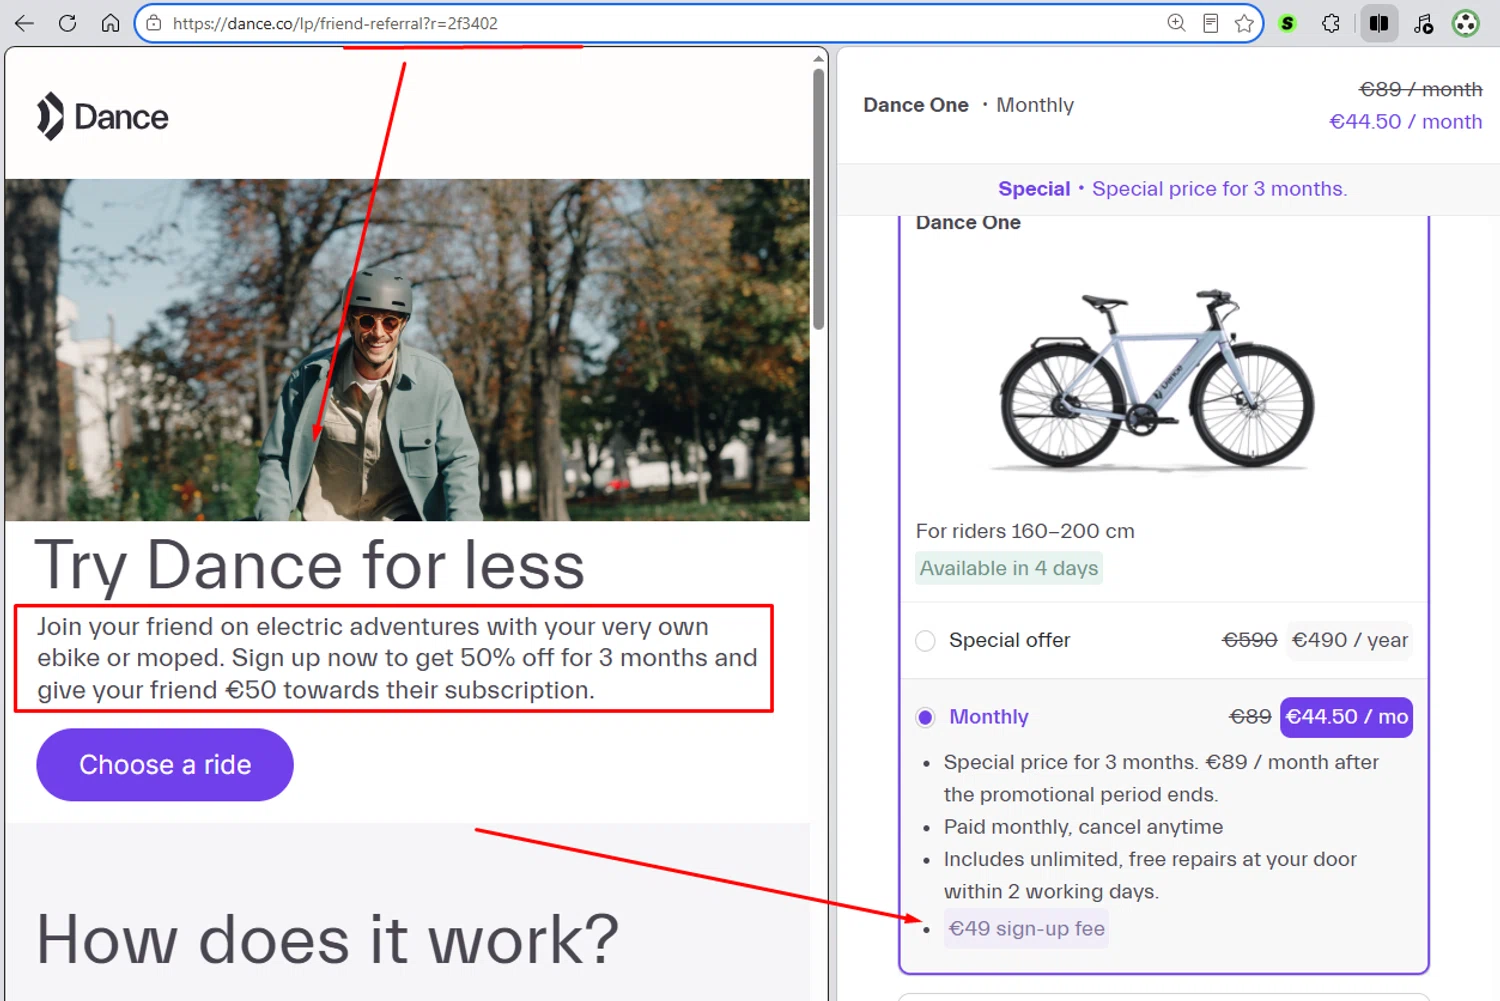Open the Extensions puzzle piece icon

1331,23
